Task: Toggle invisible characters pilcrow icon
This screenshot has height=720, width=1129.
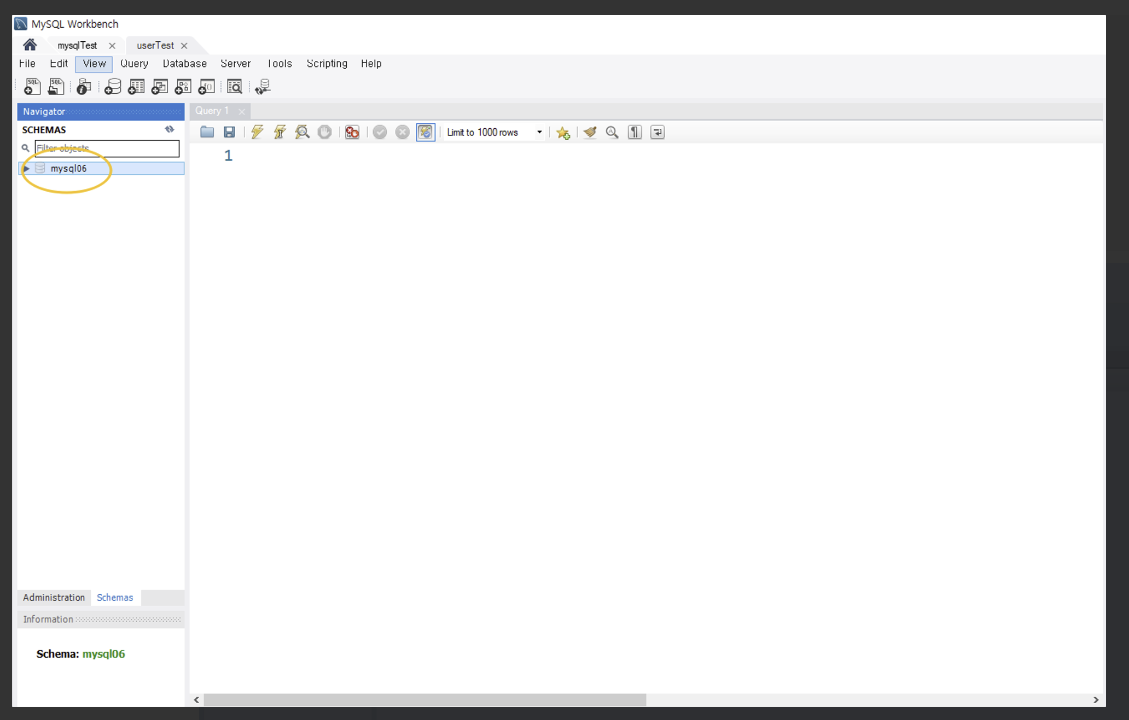Action: coord(634,132)
